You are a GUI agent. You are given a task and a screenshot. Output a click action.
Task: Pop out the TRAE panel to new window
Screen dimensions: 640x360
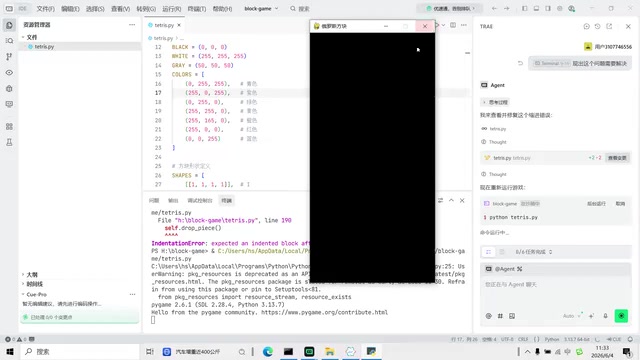click(x=609, y=27)
